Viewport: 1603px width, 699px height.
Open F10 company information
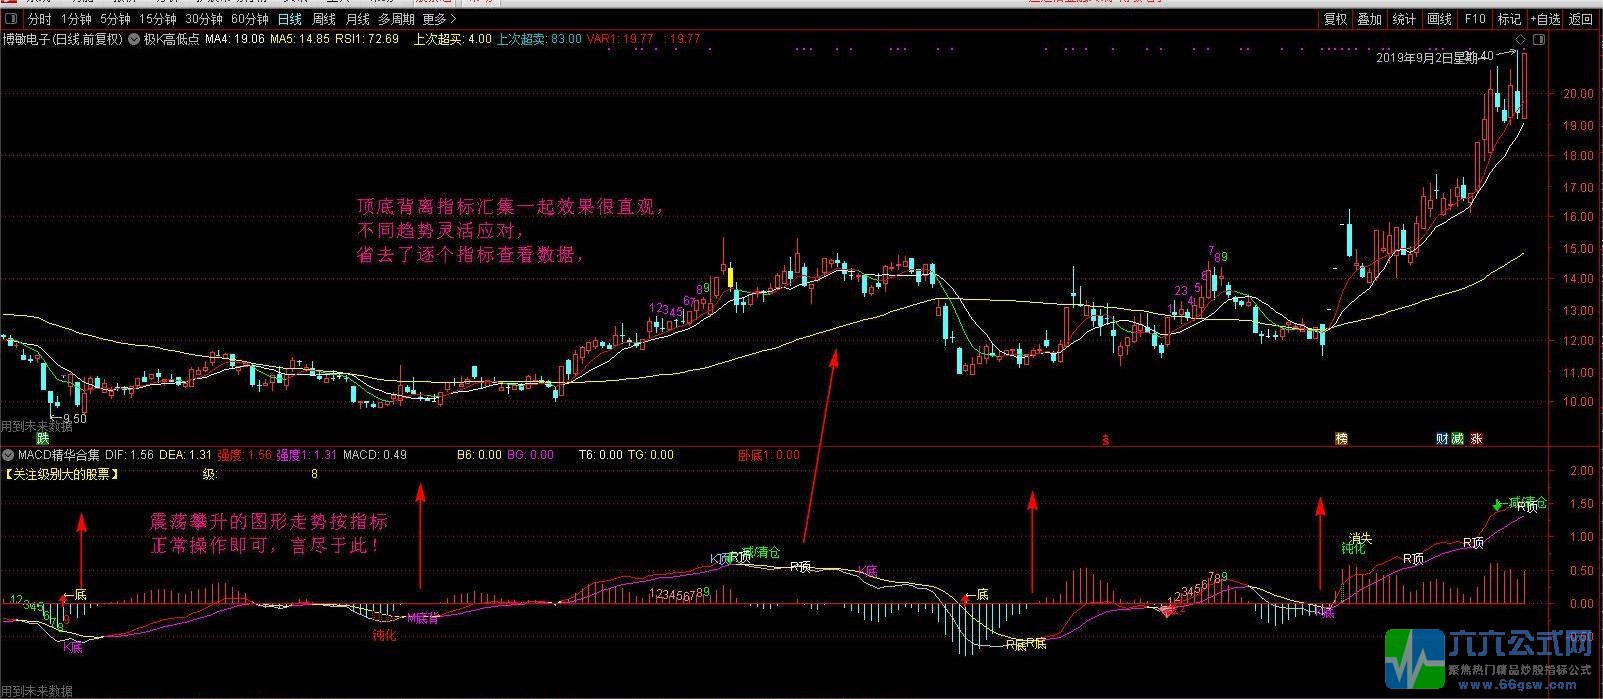click(x=1475, y=19)
